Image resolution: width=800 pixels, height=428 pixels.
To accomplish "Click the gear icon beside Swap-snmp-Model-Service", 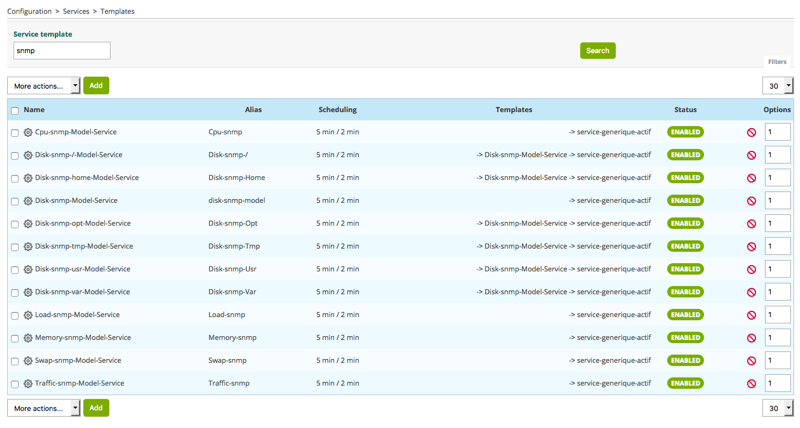I will [28, 361].
